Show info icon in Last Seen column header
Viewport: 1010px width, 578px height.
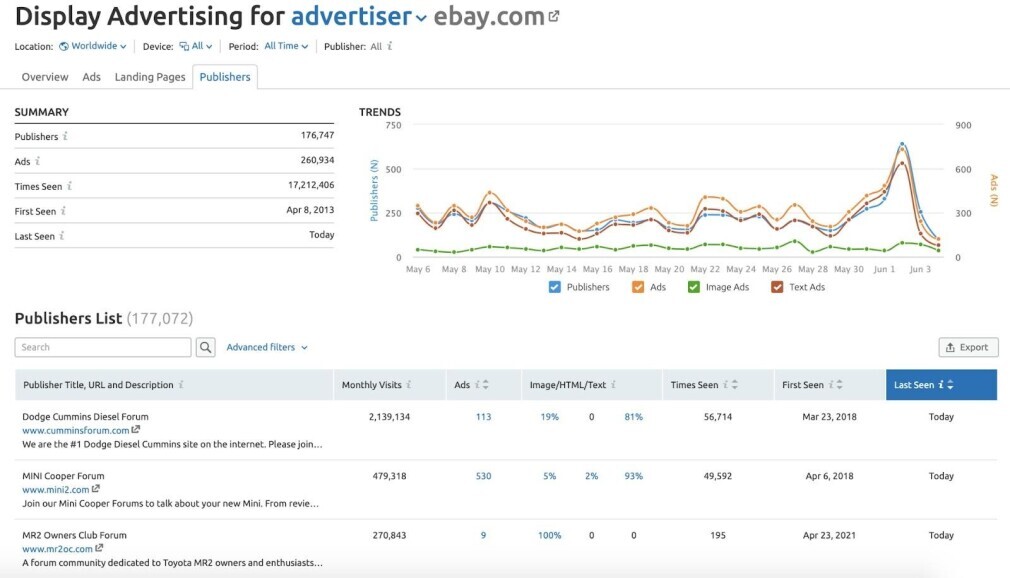point(941,385)
